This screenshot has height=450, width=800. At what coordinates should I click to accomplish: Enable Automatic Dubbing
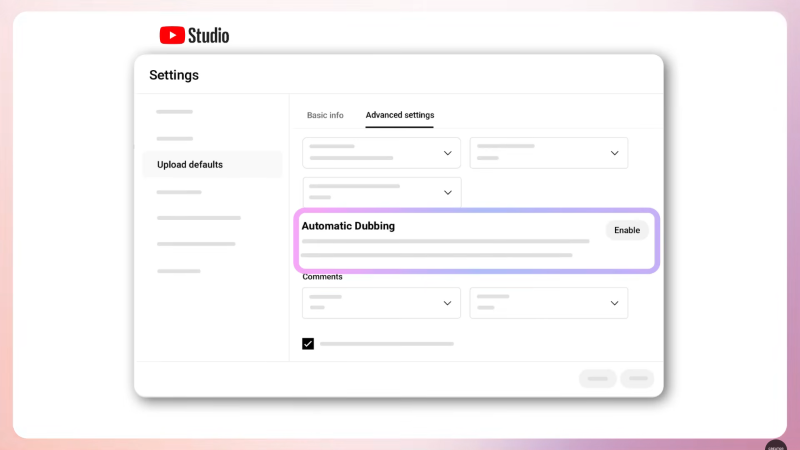(x=627, y=230)
